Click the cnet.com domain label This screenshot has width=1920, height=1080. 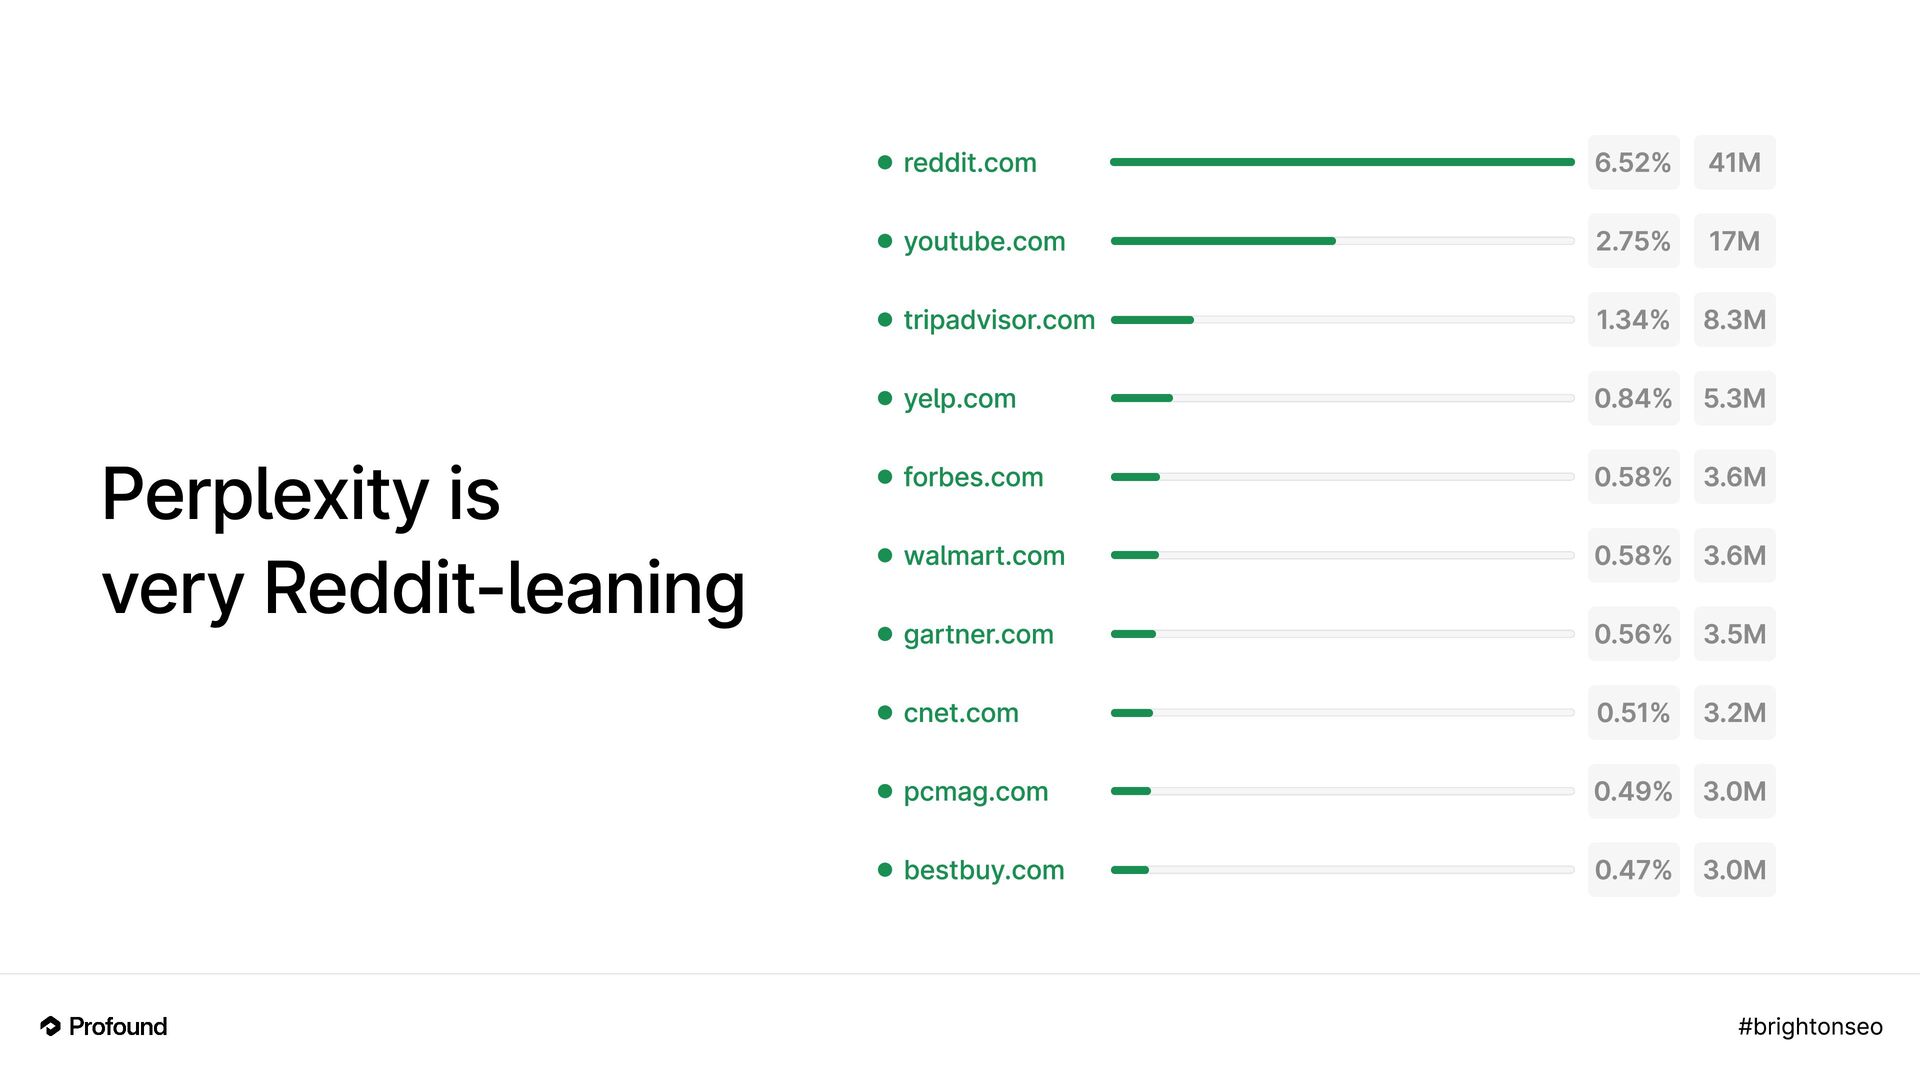tap(961, 713)
